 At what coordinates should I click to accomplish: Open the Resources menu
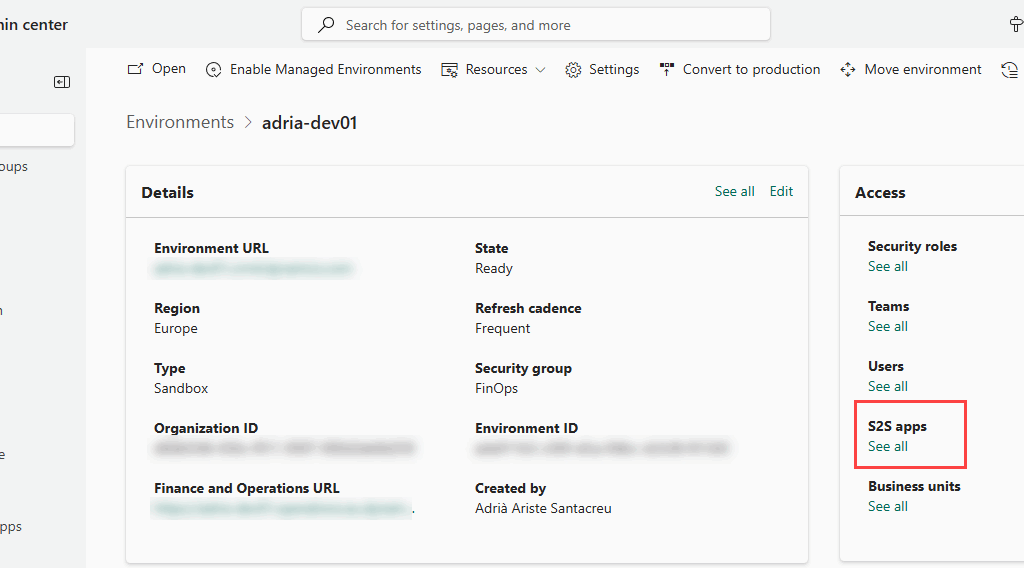coord(496,69)
